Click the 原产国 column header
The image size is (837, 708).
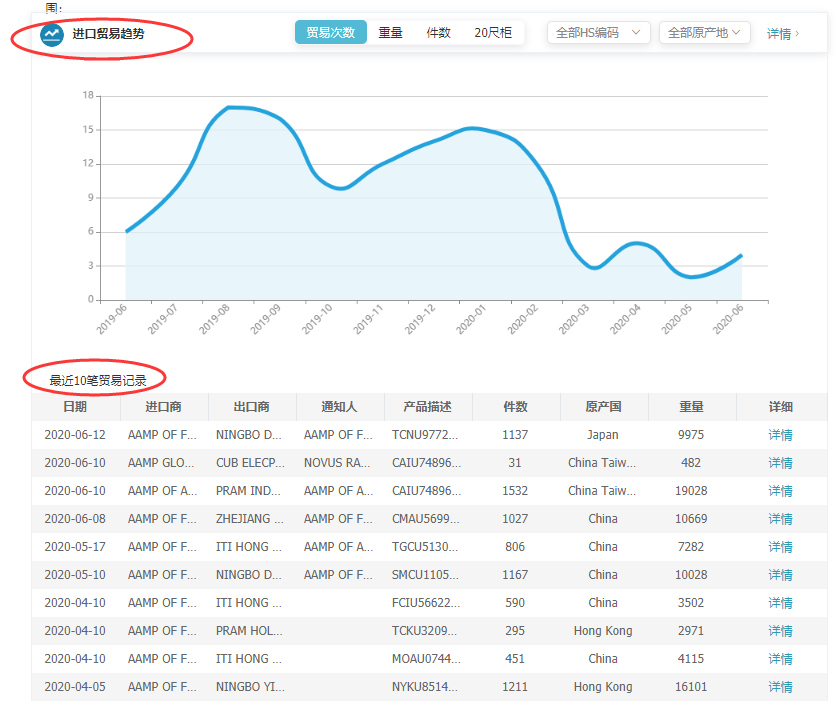tap(603, 407)
